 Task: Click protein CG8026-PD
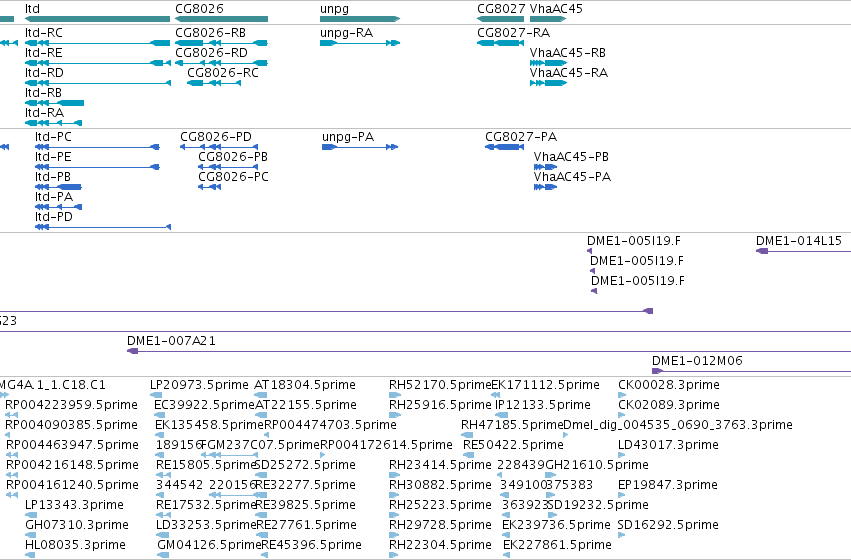tap(216, 137)
